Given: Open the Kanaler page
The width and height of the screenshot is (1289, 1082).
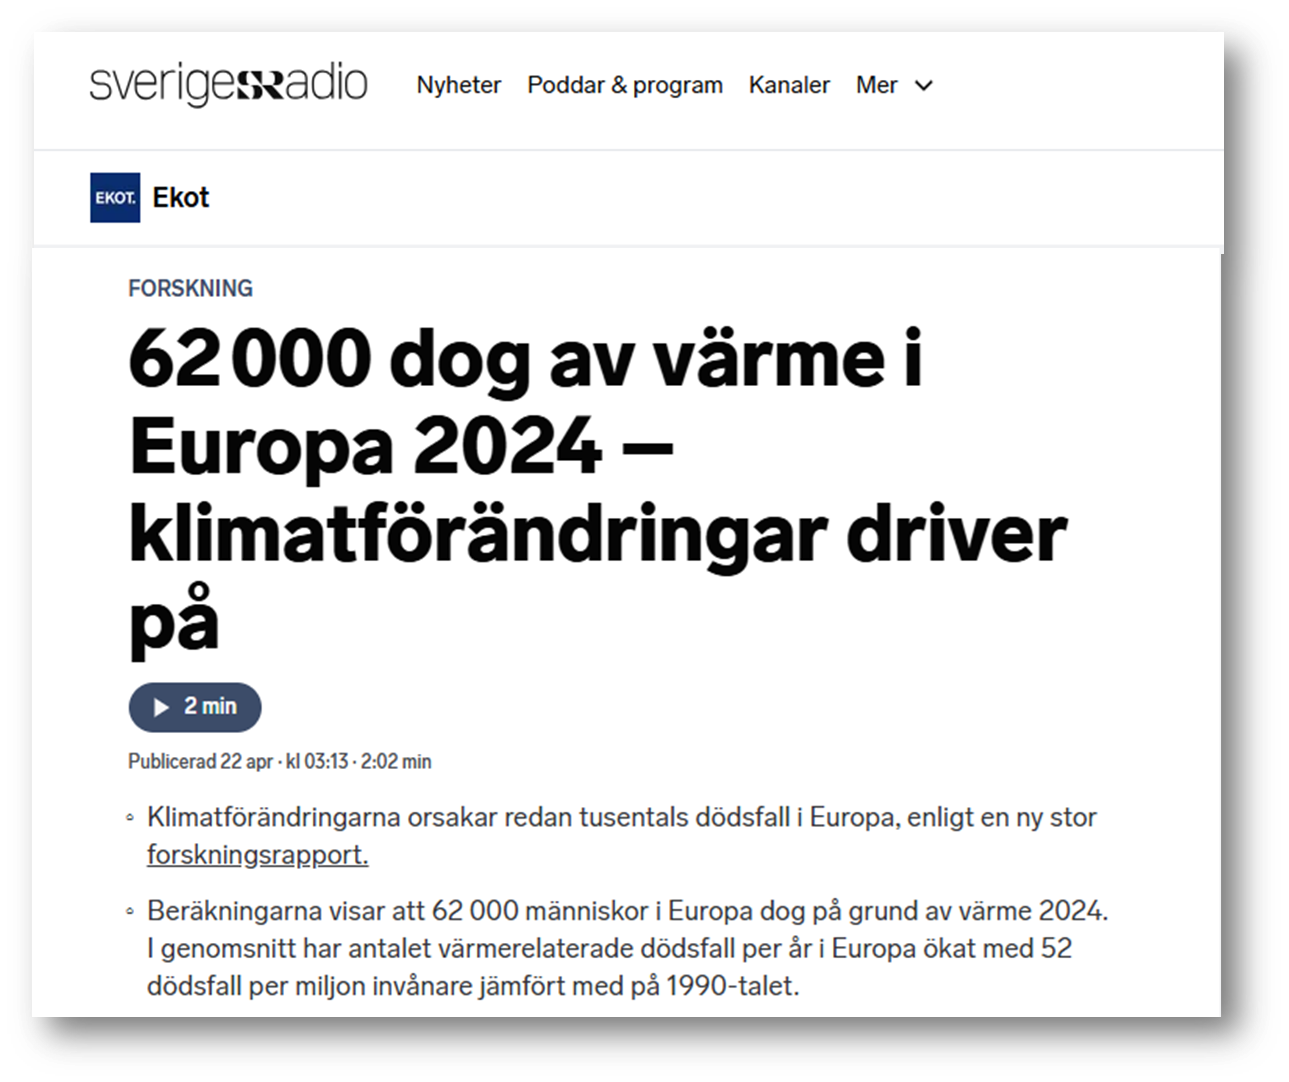Looking at the screenshot, I should click(x=789, y=86).
